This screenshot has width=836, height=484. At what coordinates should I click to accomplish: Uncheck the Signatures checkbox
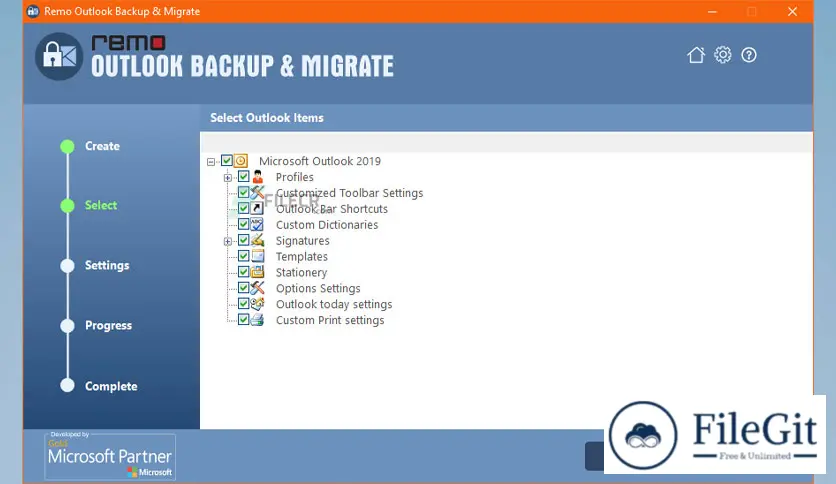click(243, 240)
